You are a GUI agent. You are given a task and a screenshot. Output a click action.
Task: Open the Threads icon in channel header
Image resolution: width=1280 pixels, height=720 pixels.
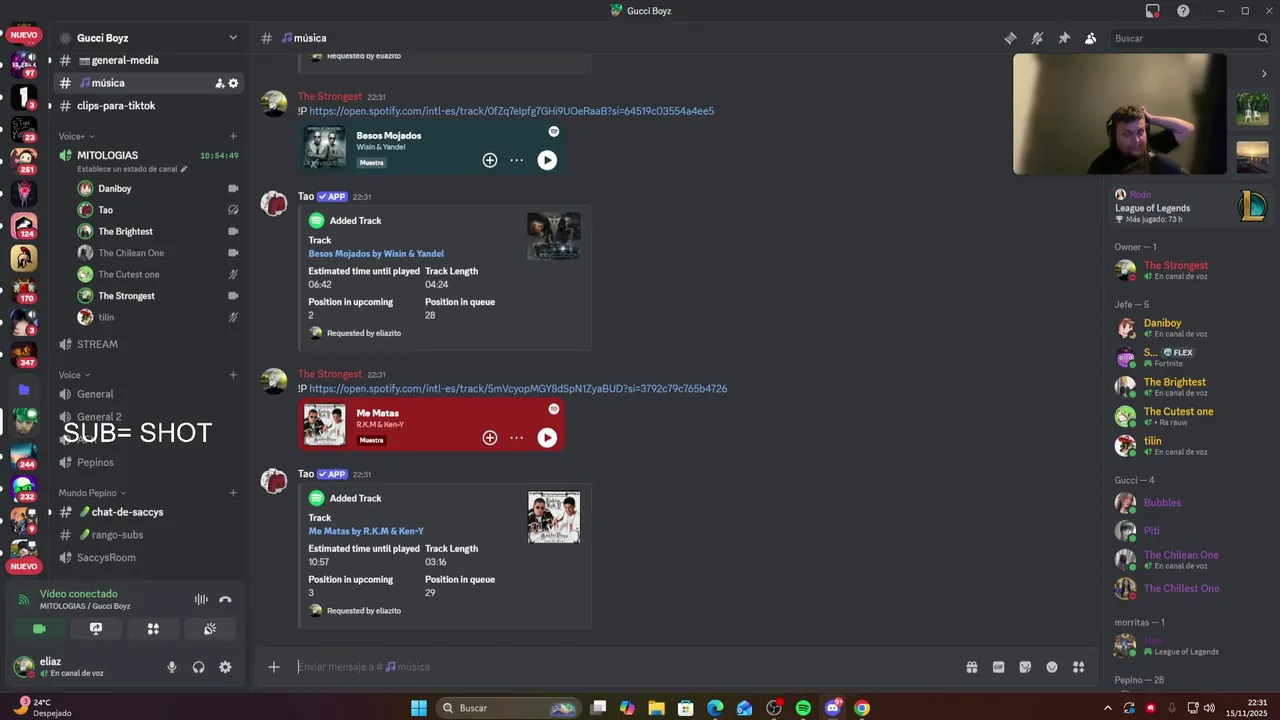pyautogui.click(x=1011, y=38)
